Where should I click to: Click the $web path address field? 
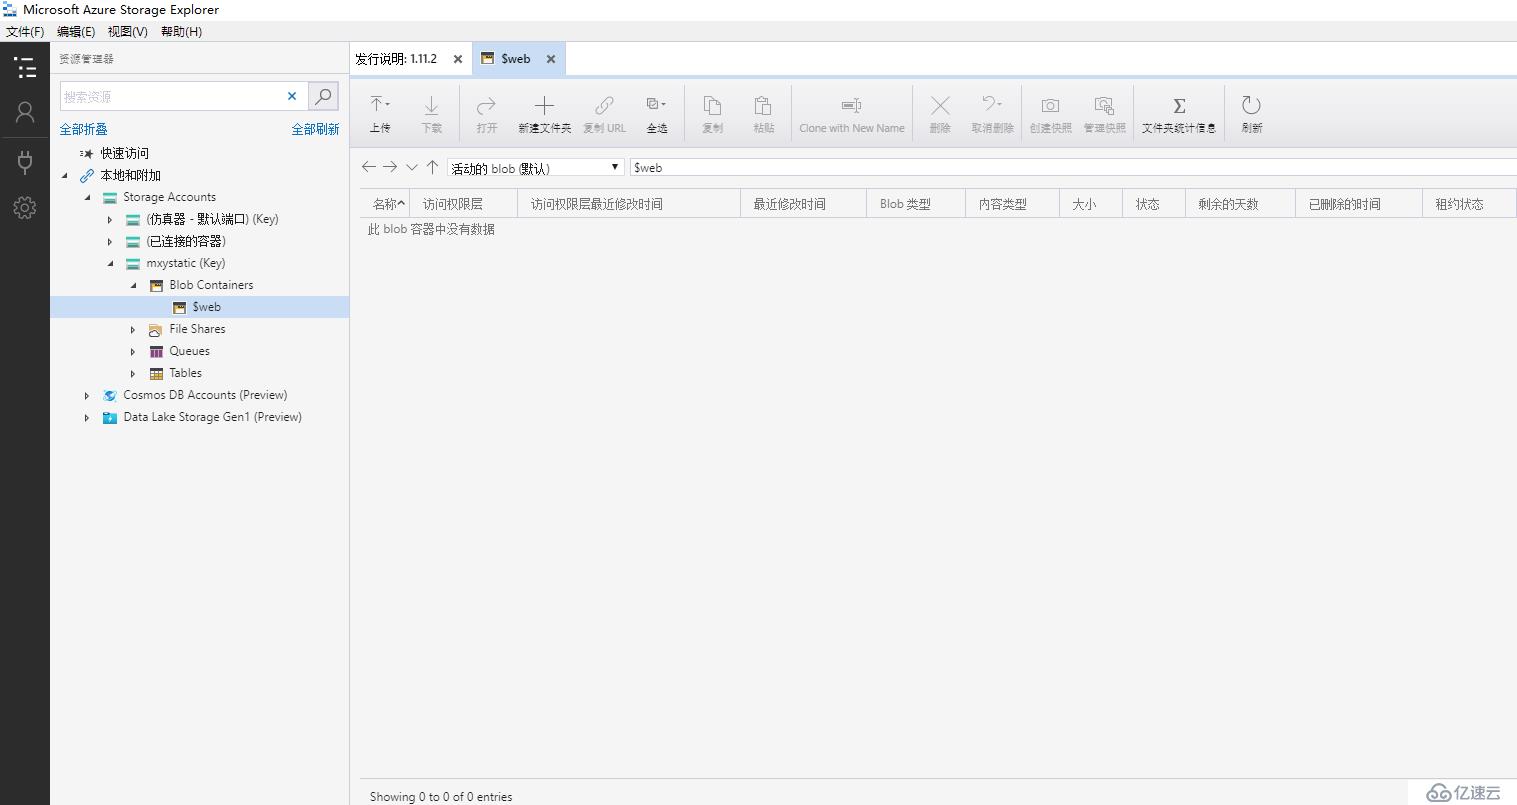(1072, 167)
